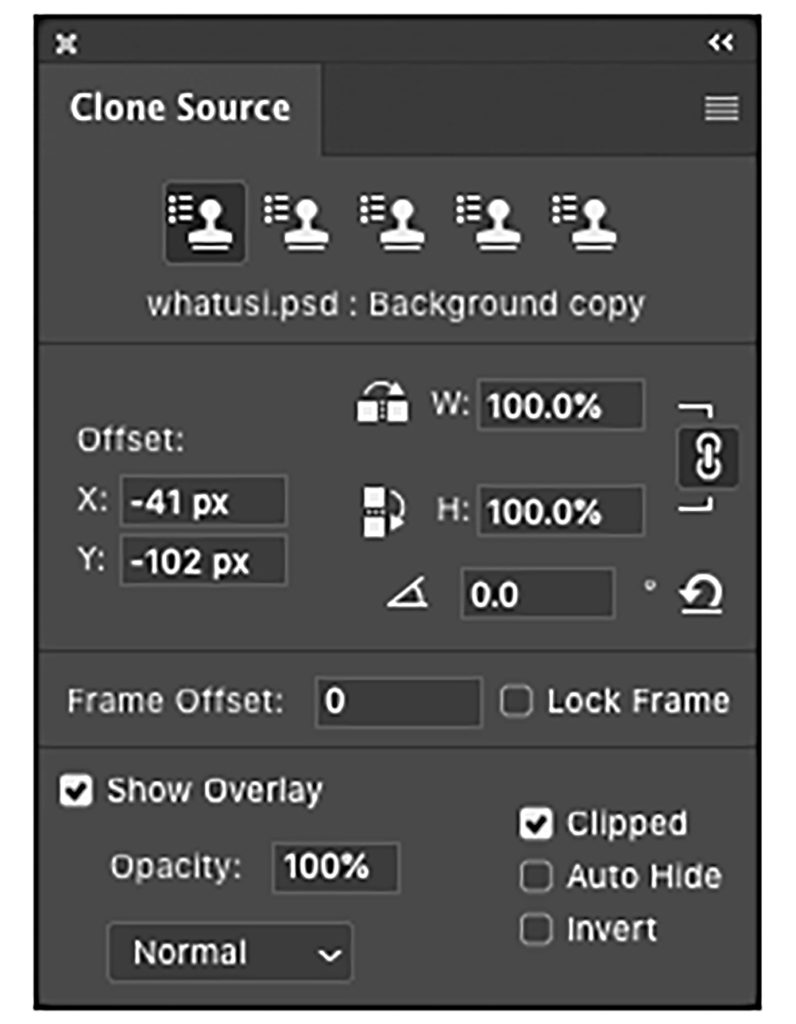Select the first clone source preset
The height and width of the screenshot is (1024, 796).
coord(206,222)
